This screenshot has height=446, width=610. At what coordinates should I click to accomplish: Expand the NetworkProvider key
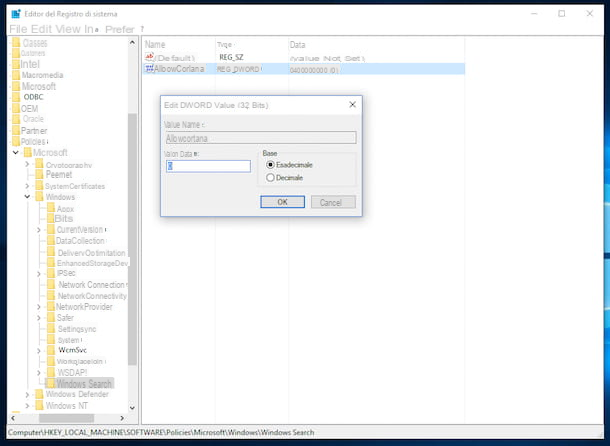(x=39, y=307)
